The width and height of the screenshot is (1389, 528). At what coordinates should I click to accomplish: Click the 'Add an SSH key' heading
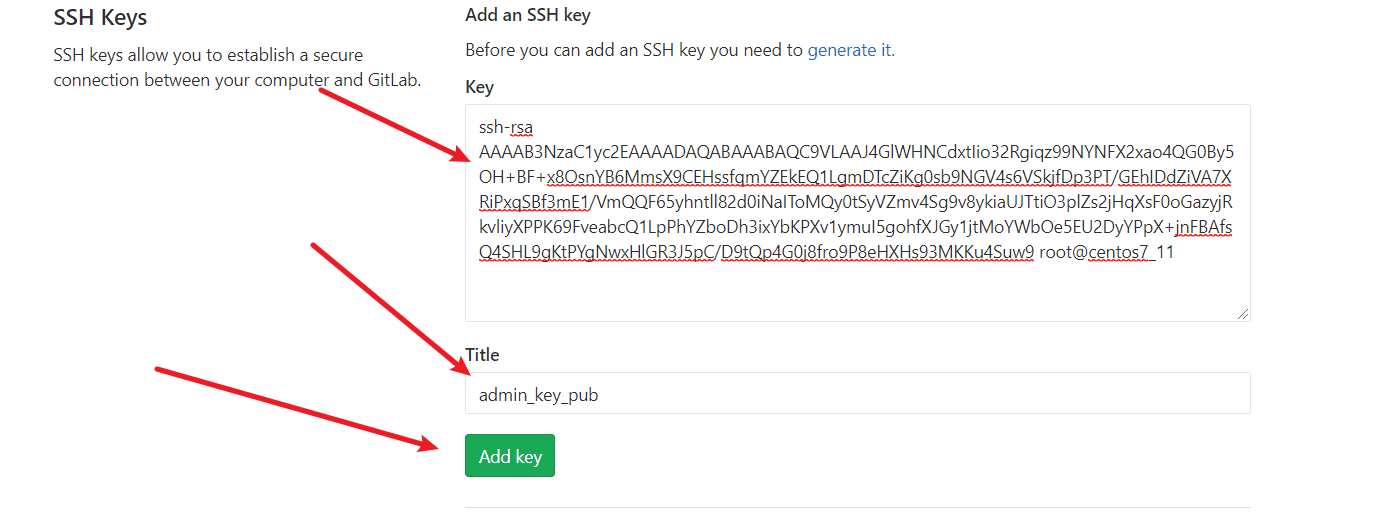527,16
